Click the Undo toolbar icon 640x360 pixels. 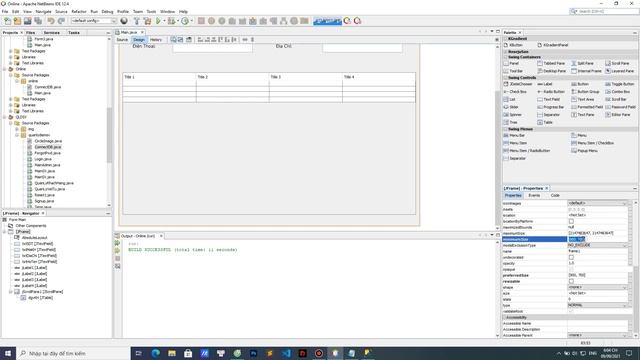point(51,21)
